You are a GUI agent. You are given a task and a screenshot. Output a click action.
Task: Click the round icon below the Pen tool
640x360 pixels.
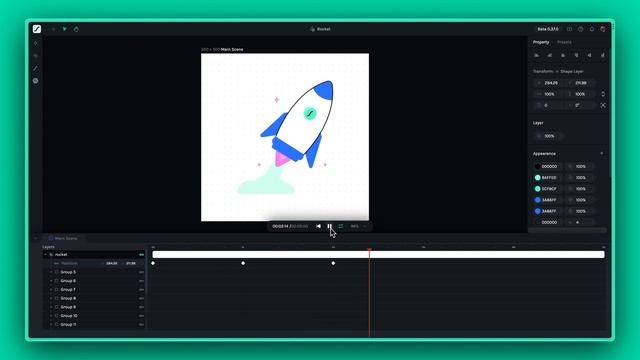36,81
